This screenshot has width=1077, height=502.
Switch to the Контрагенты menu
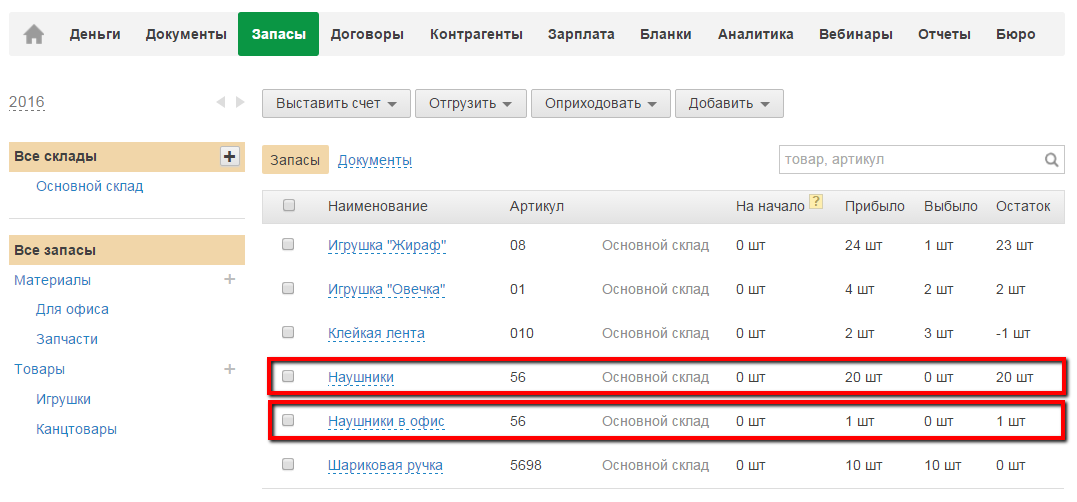point(476,34)
